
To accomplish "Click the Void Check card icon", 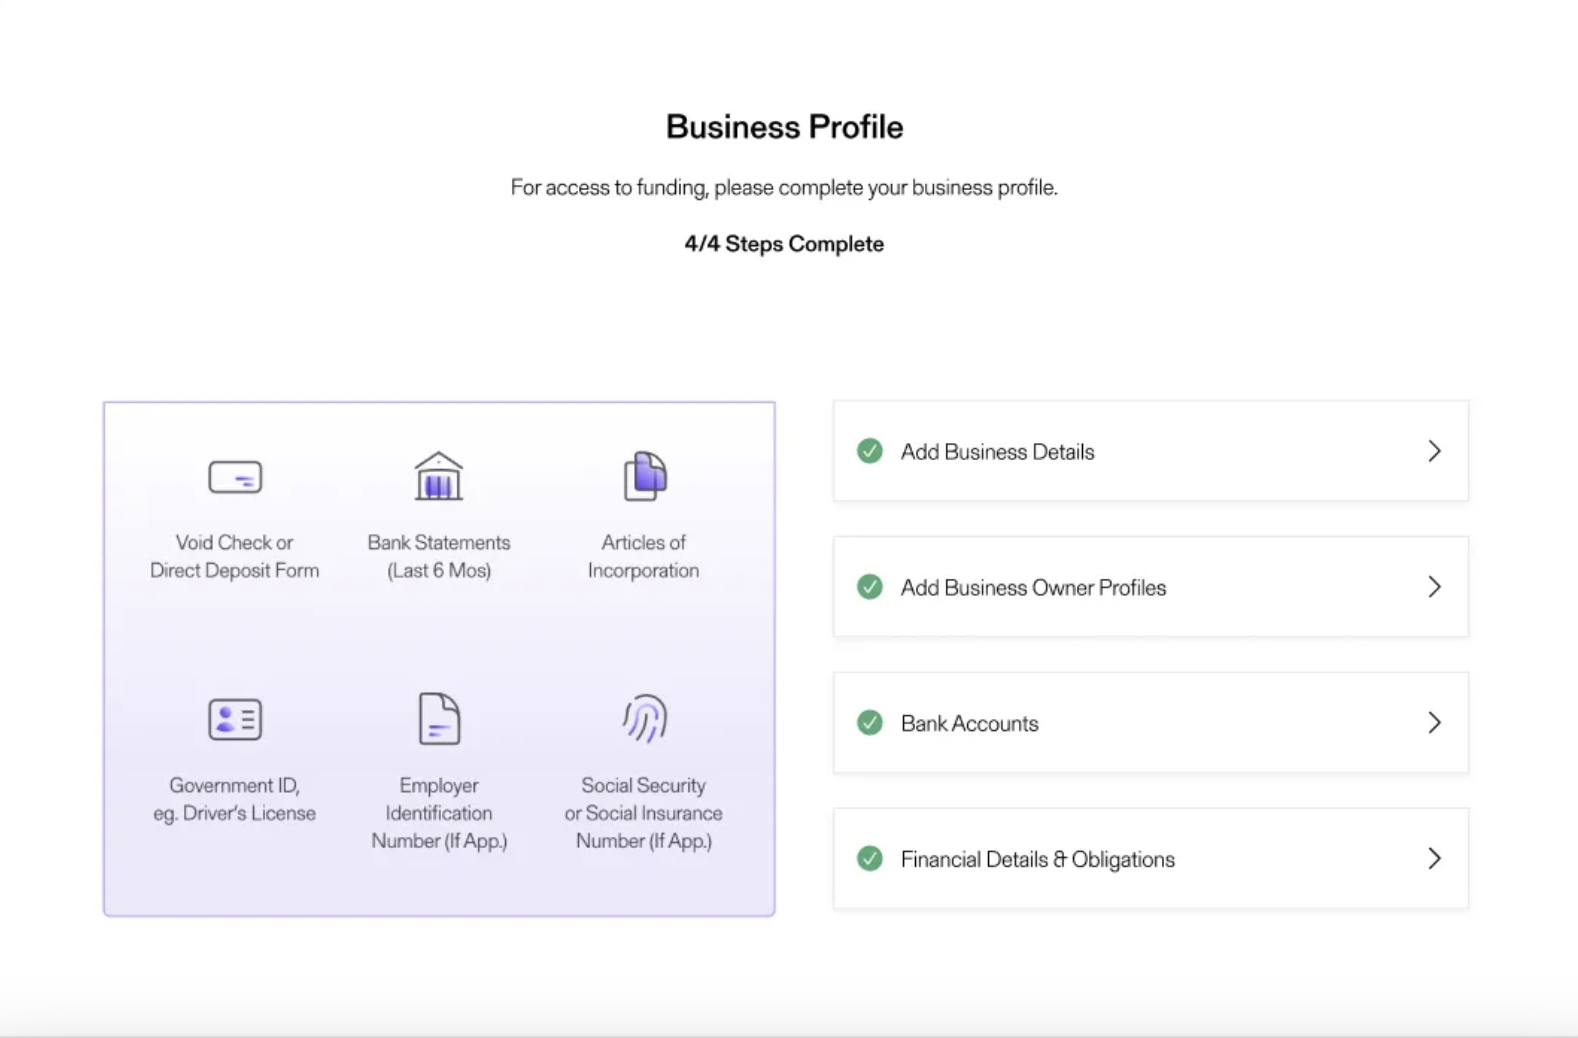I will tap(235, 477).
